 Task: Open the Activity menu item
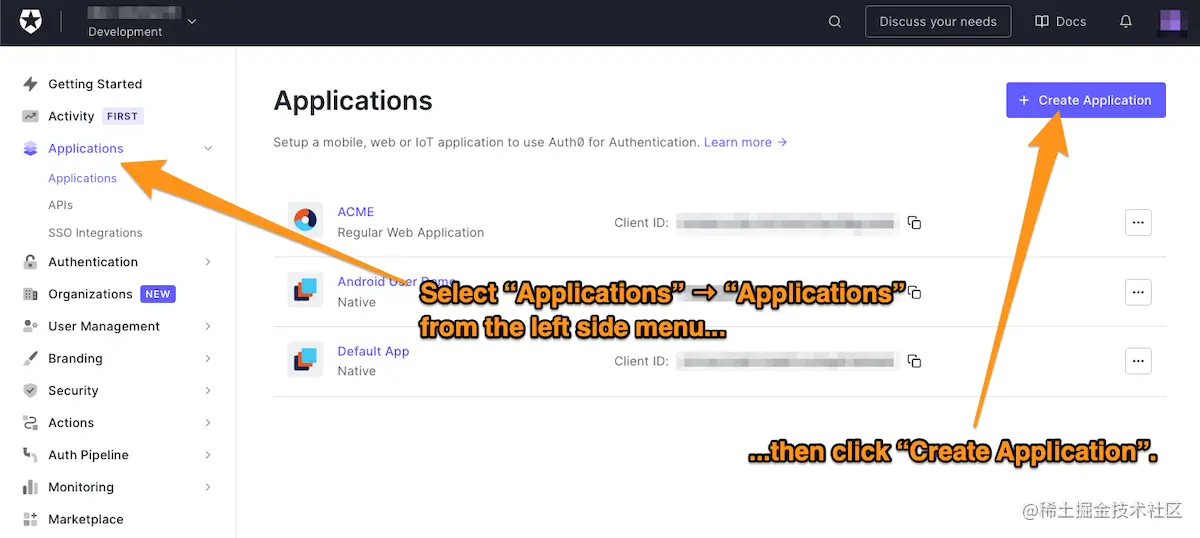71,116
